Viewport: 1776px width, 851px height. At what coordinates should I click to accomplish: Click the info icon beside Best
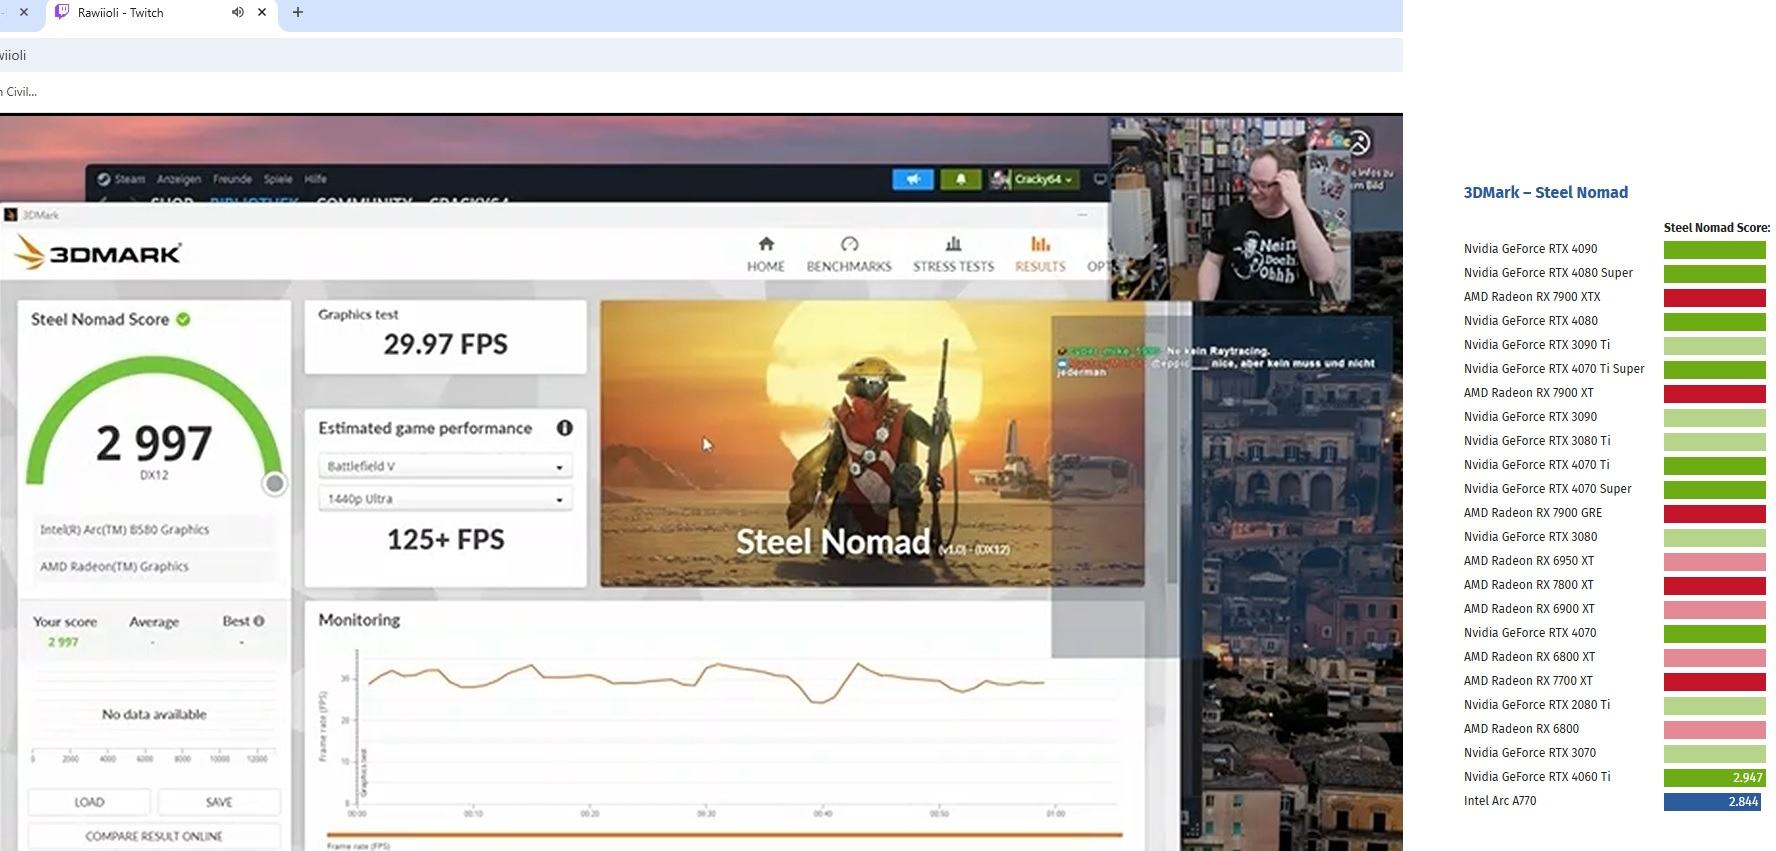tap(259, 621)
